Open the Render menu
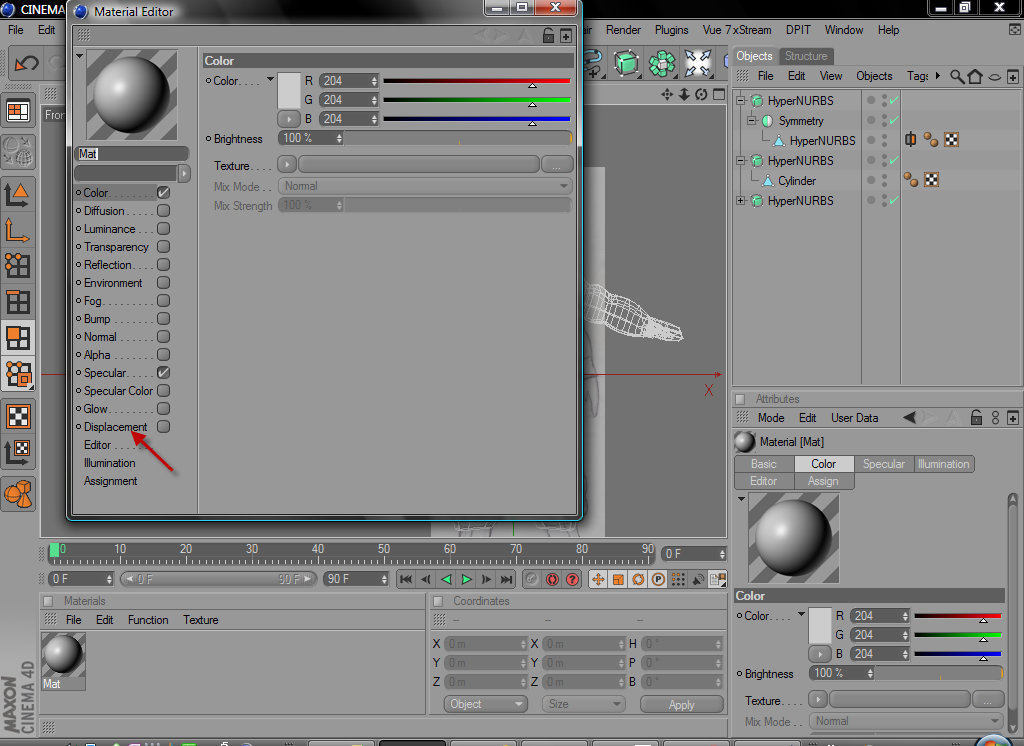 click(623, 30)
